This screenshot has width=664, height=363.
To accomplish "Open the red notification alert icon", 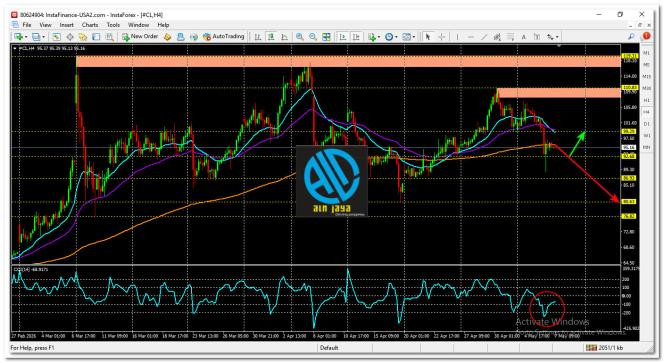I will click(x=646, y=36).
